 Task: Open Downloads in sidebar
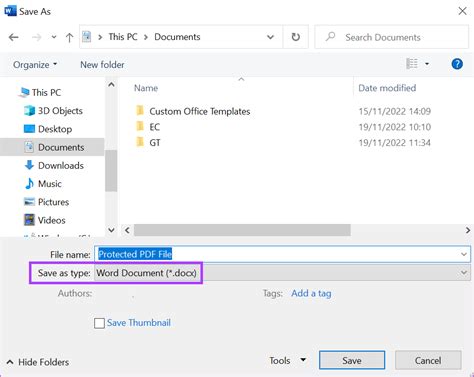[61, 165]
